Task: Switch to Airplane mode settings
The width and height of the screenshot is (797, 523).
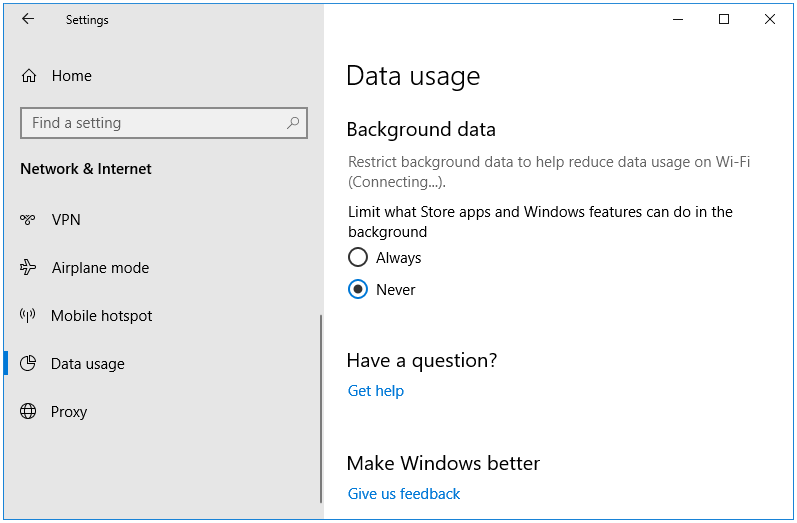Action: point(101,268)
